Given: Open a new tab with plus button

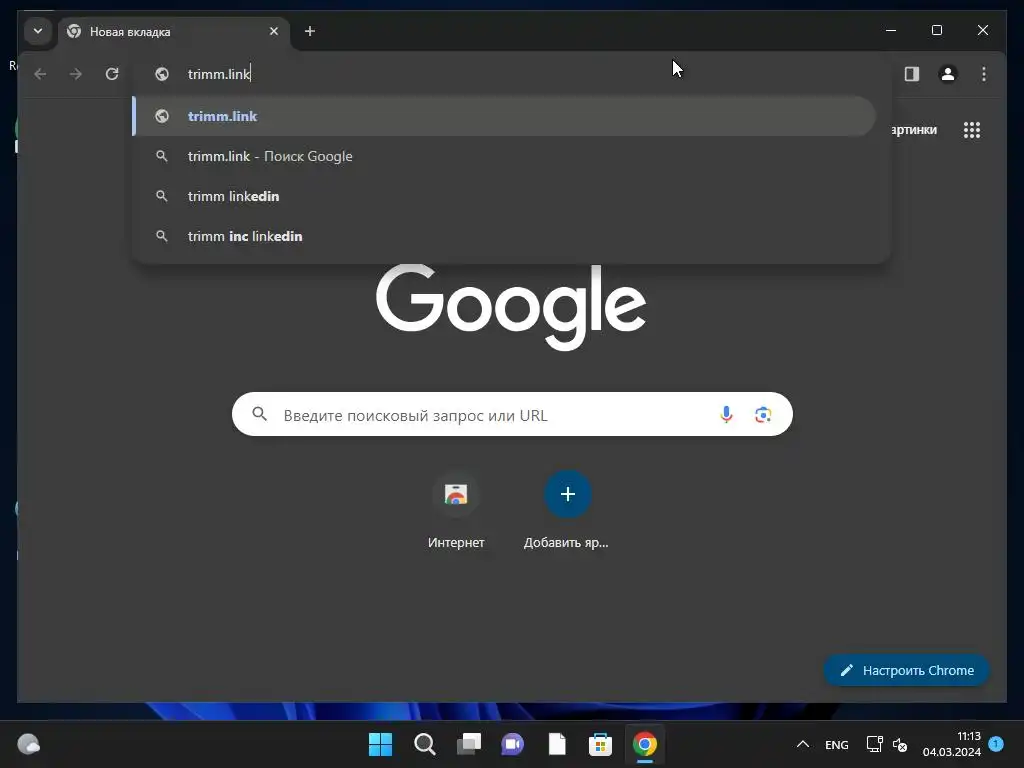Looking at the screenshot, I should (x=310, y=31).
